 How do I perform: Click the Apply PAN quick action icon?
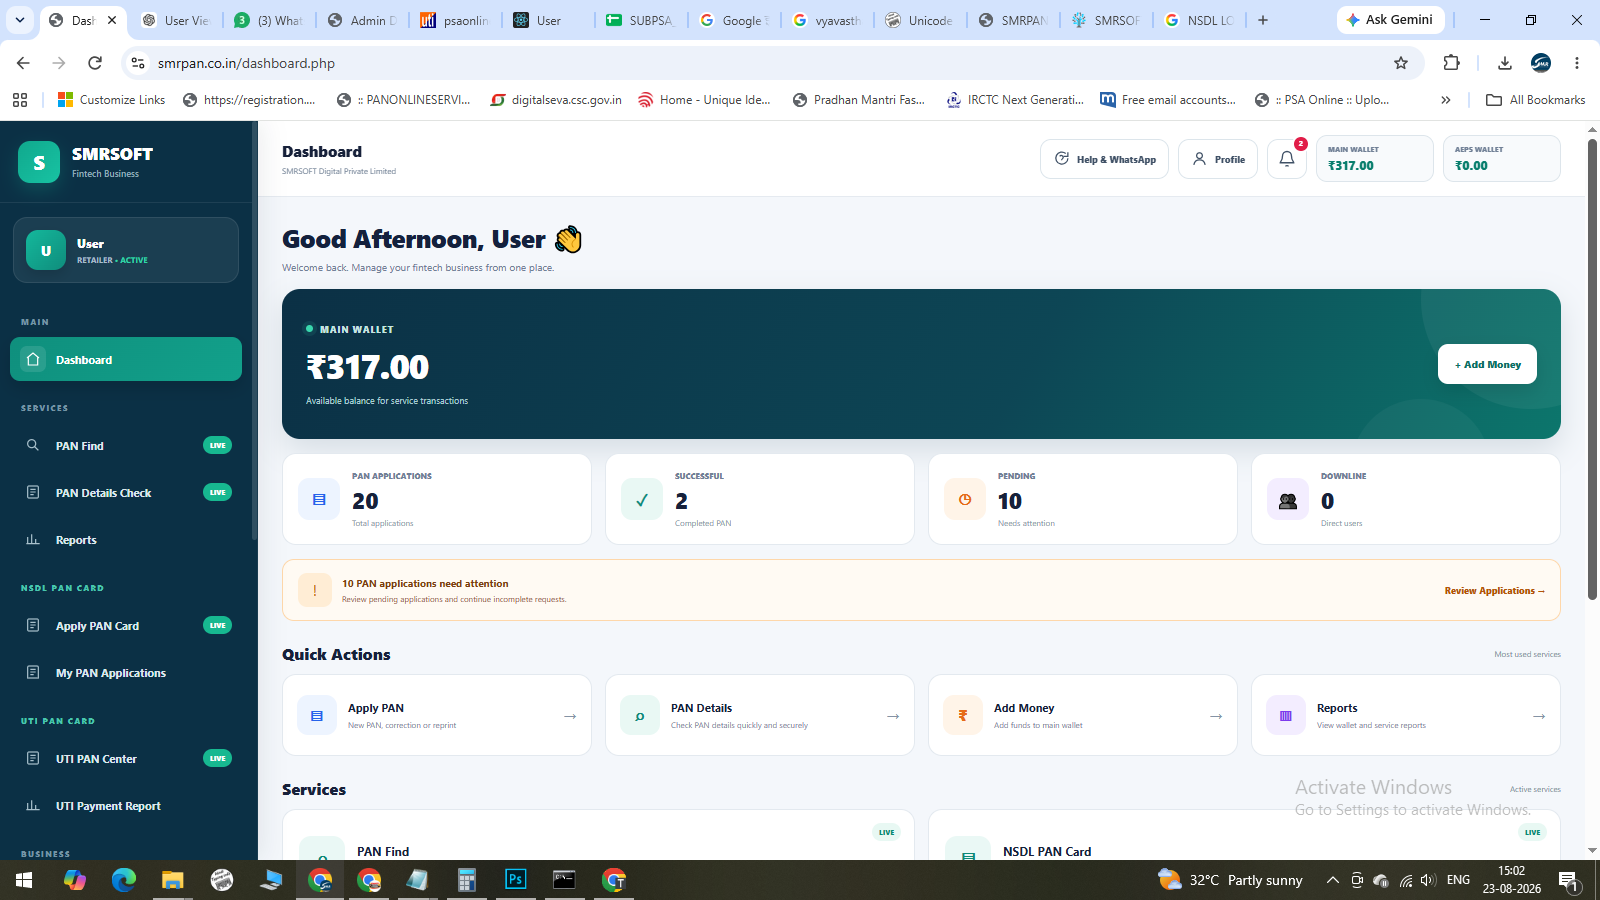click(x=317, y=715)
